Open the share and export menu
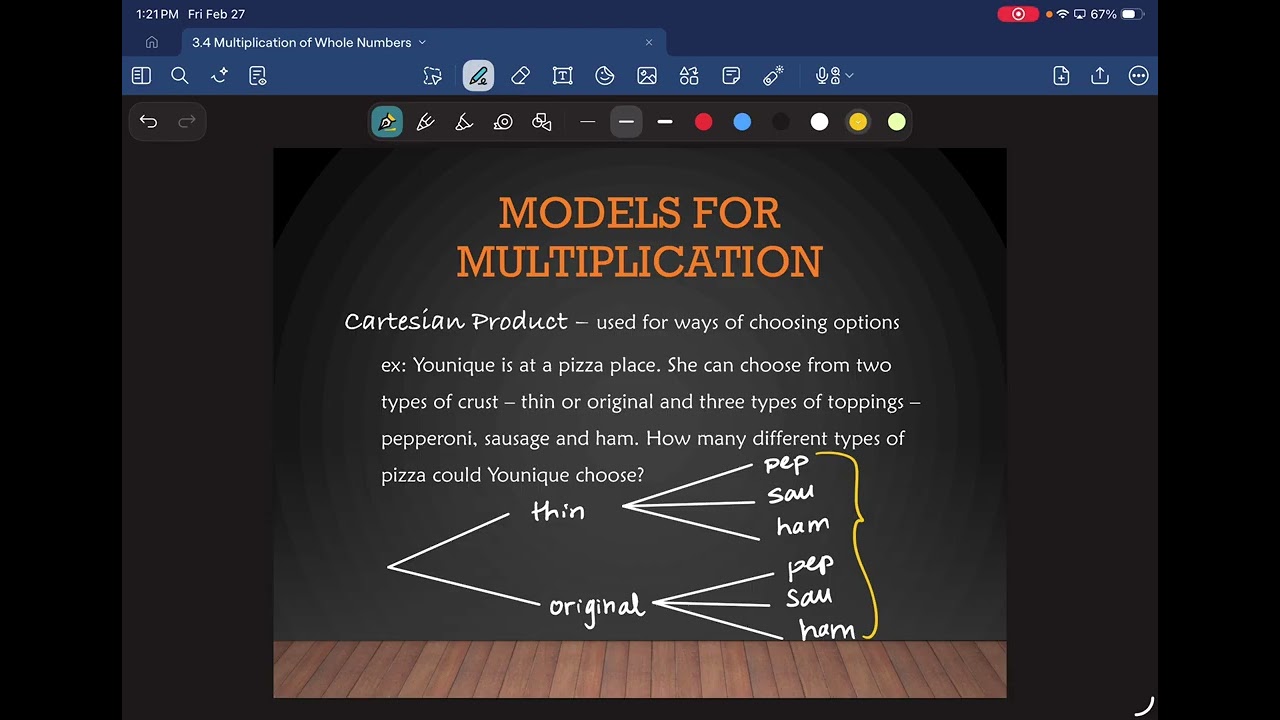The width and height of the screenshot is (1280, 720). point(1100,76)
